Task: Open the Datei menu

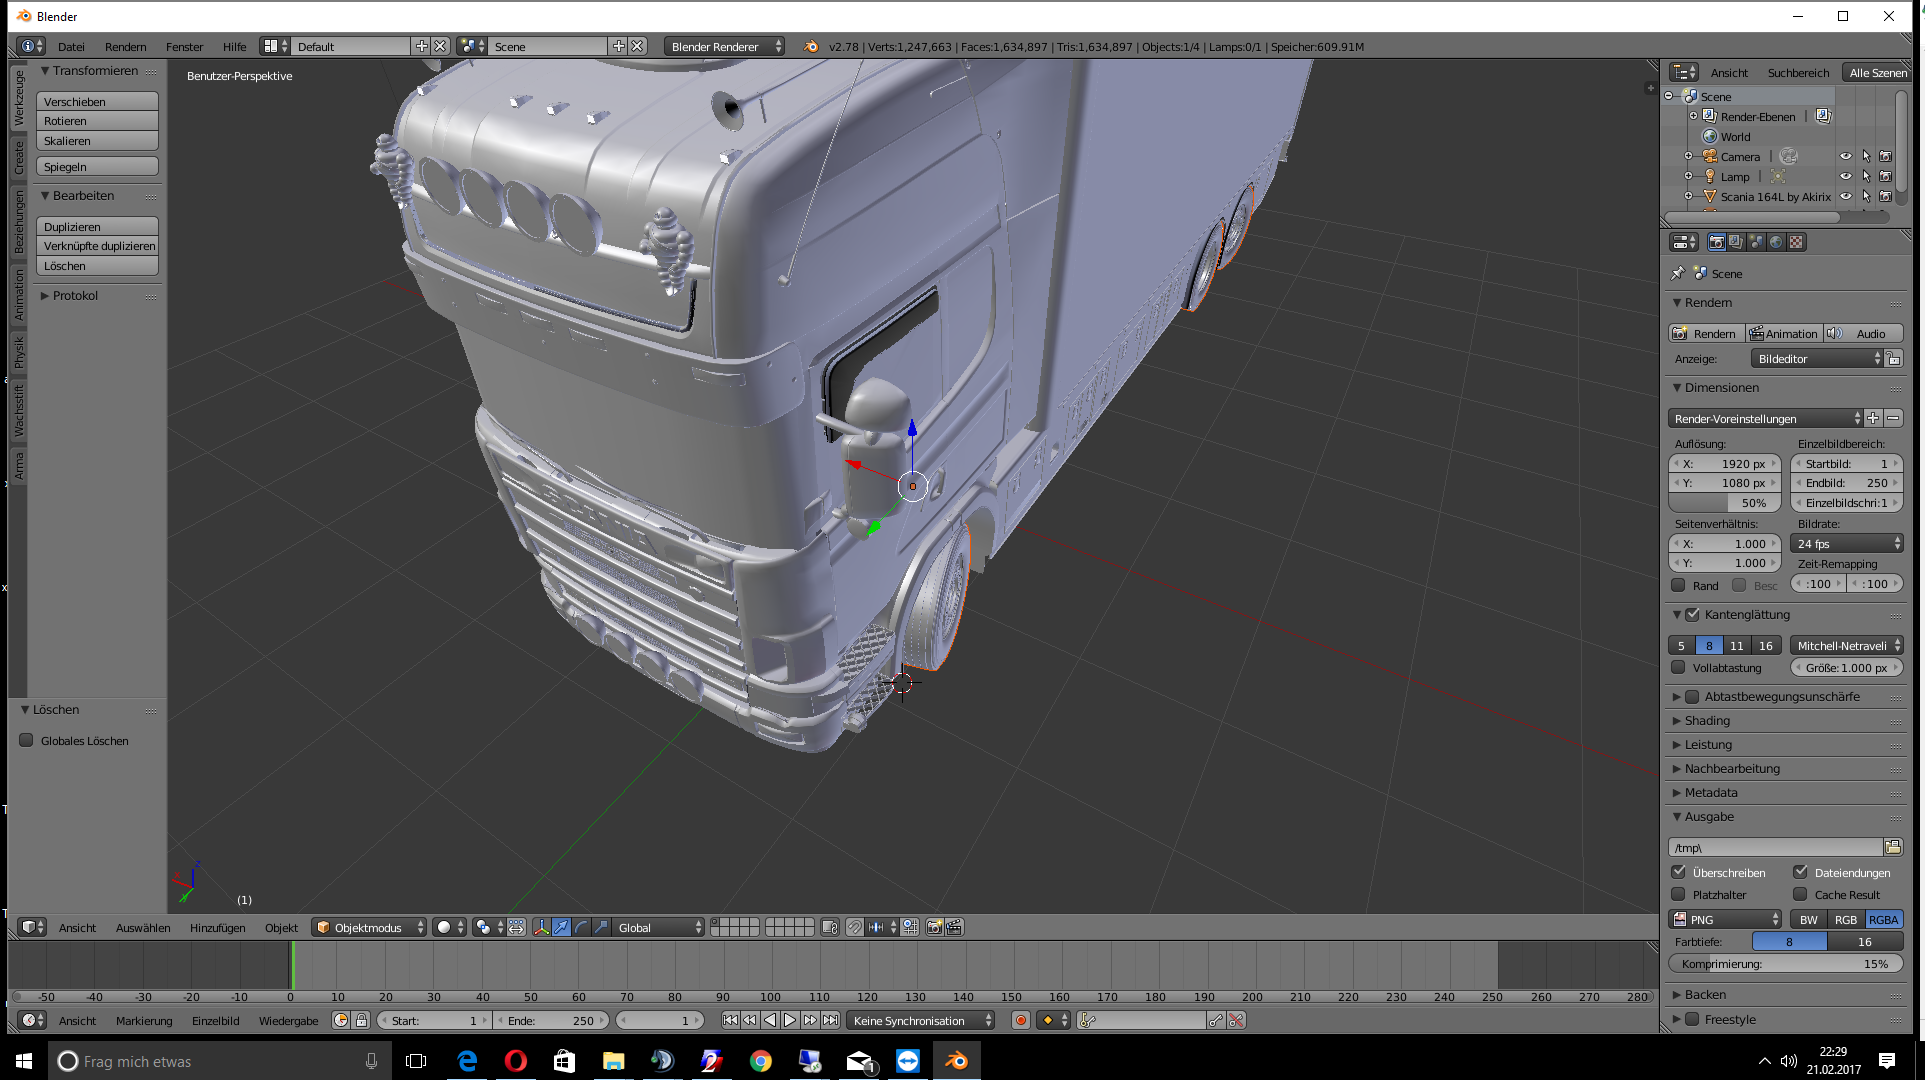Action: click(71, 46)
